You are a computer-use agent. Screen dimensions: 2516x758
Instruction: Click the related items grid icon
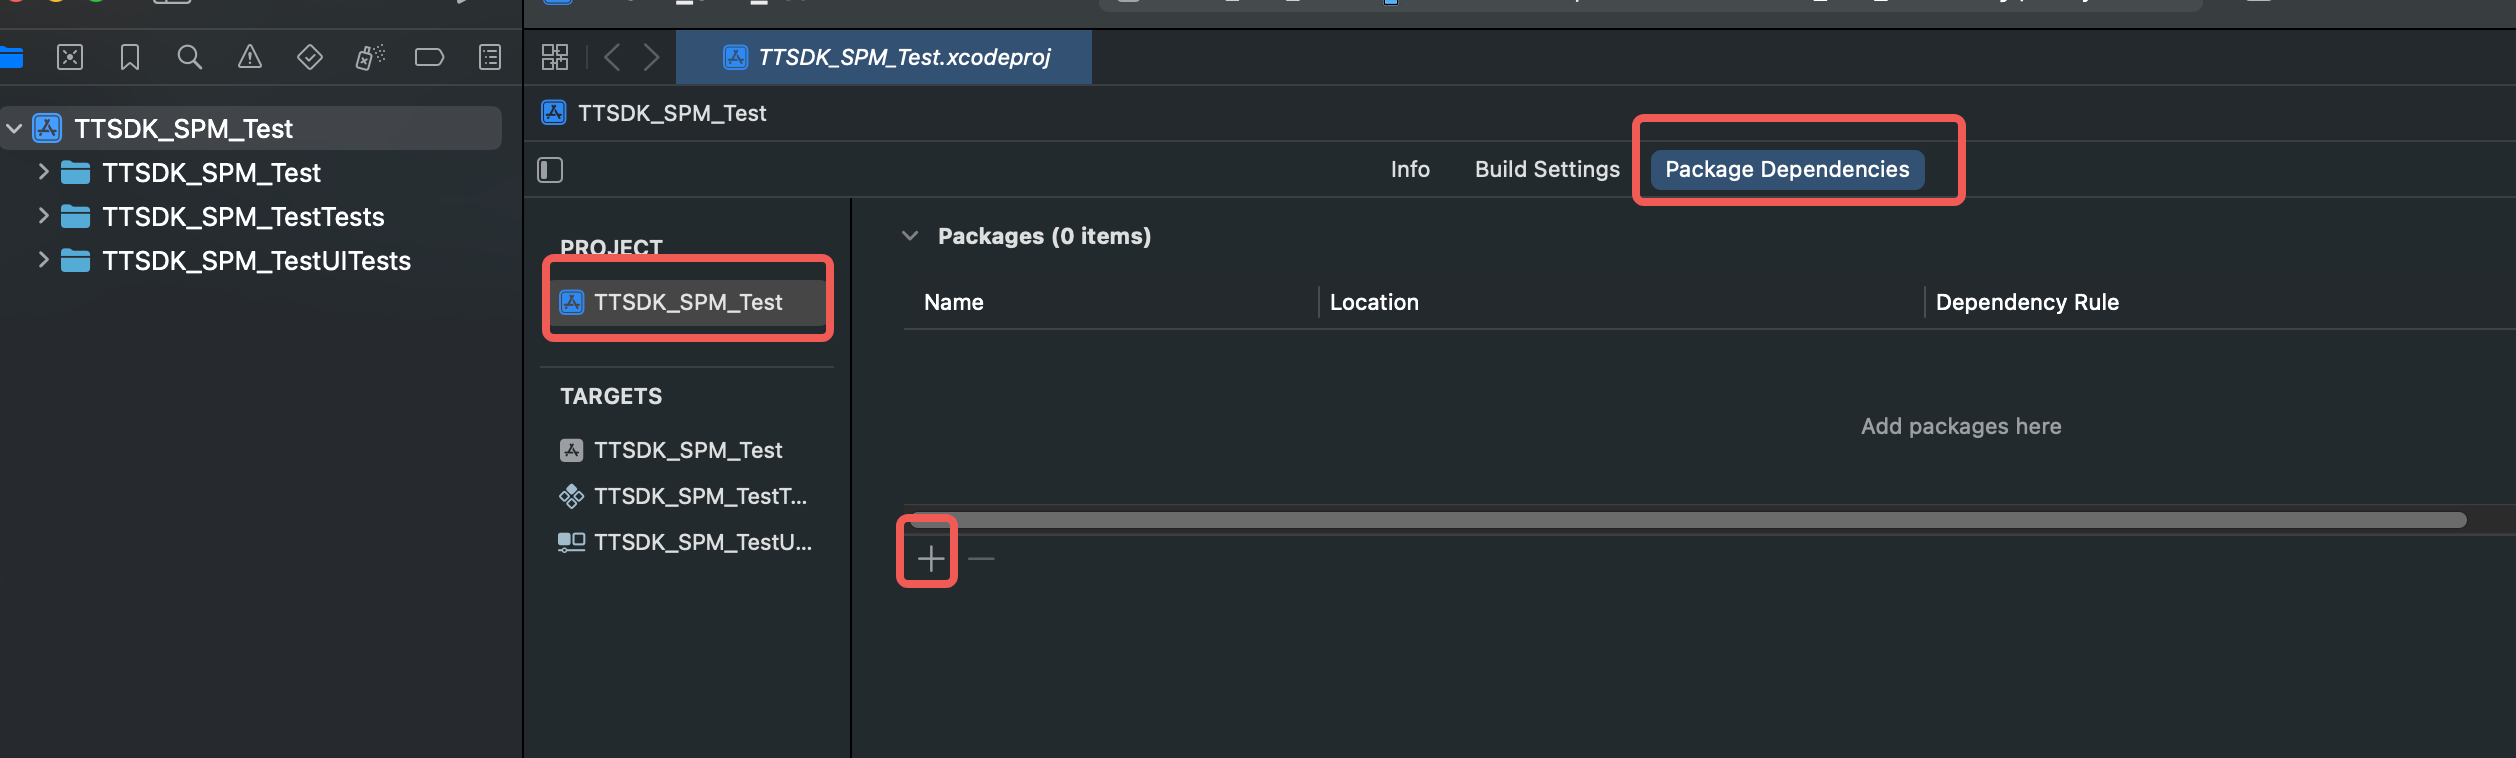[x=555, y=57]
